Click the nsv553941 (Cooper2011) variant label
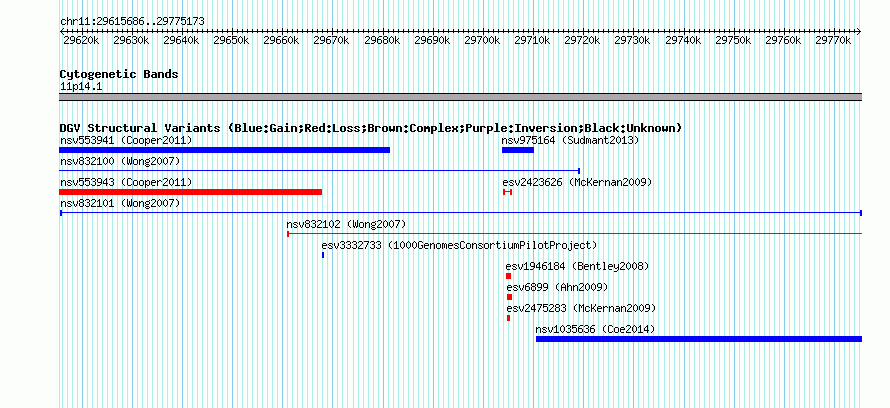890x408 pixels. coord(126,140)
